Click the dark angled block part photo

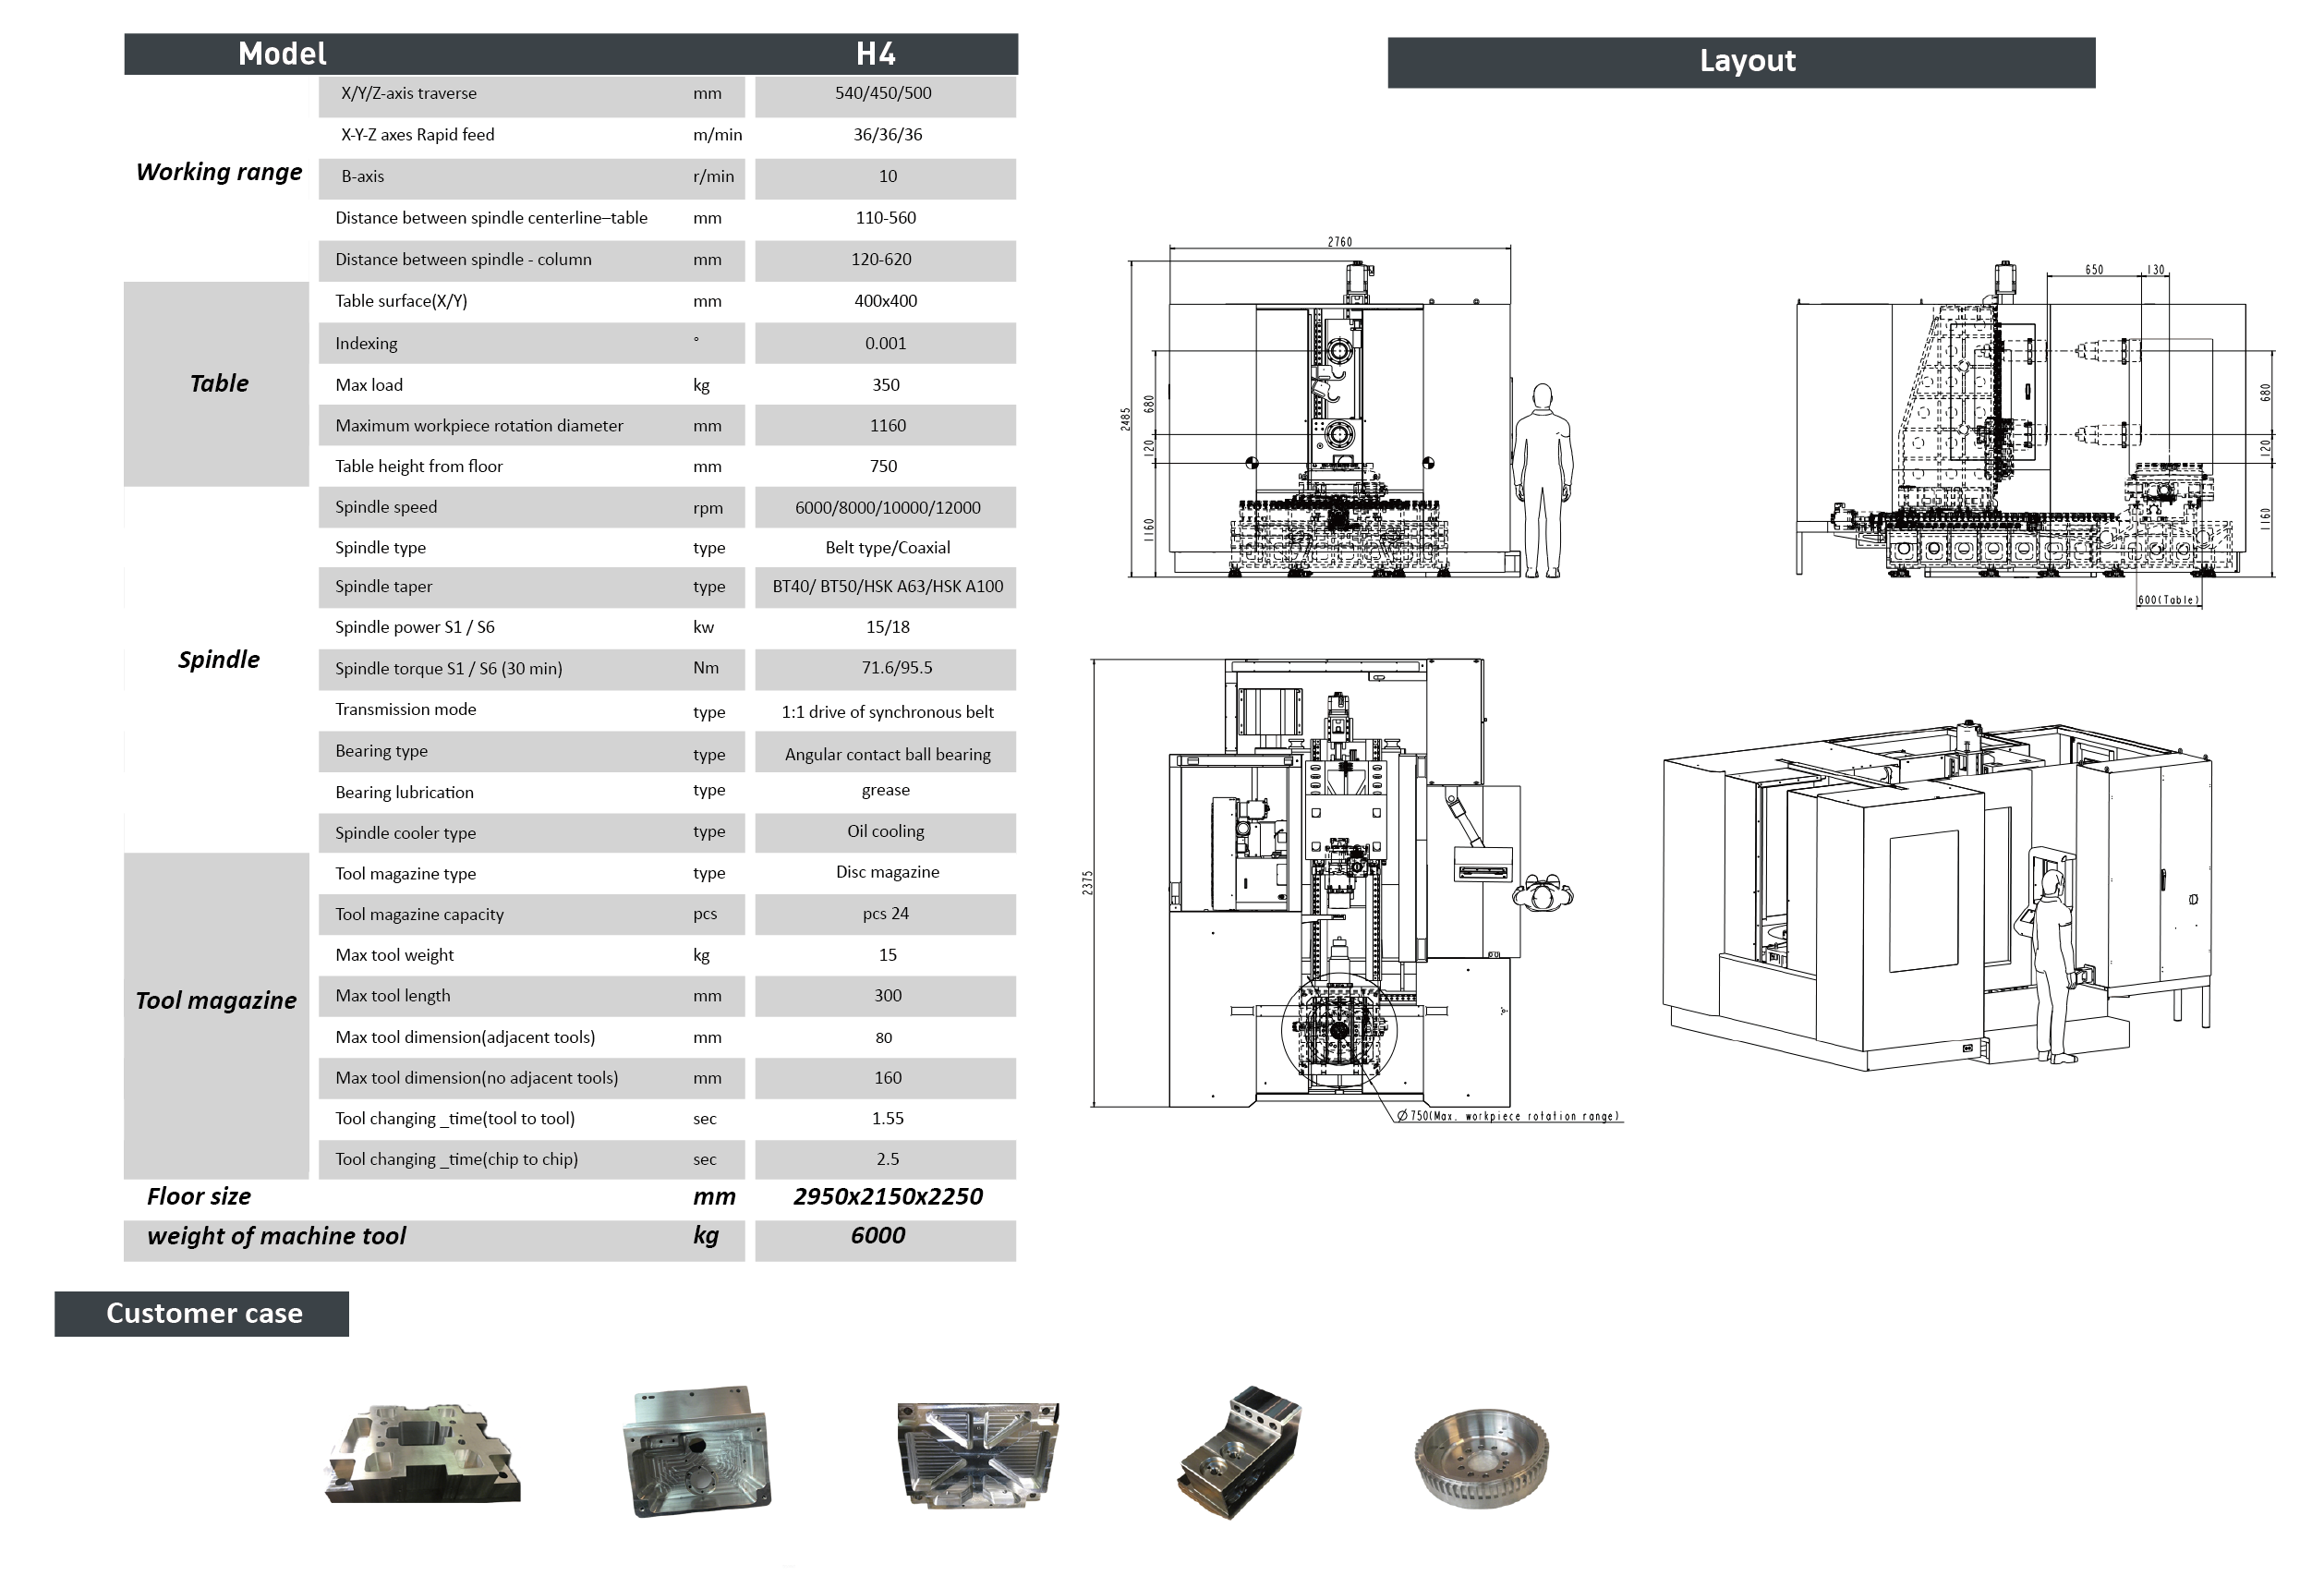pyautogui.click(x=1240, y=1453)
